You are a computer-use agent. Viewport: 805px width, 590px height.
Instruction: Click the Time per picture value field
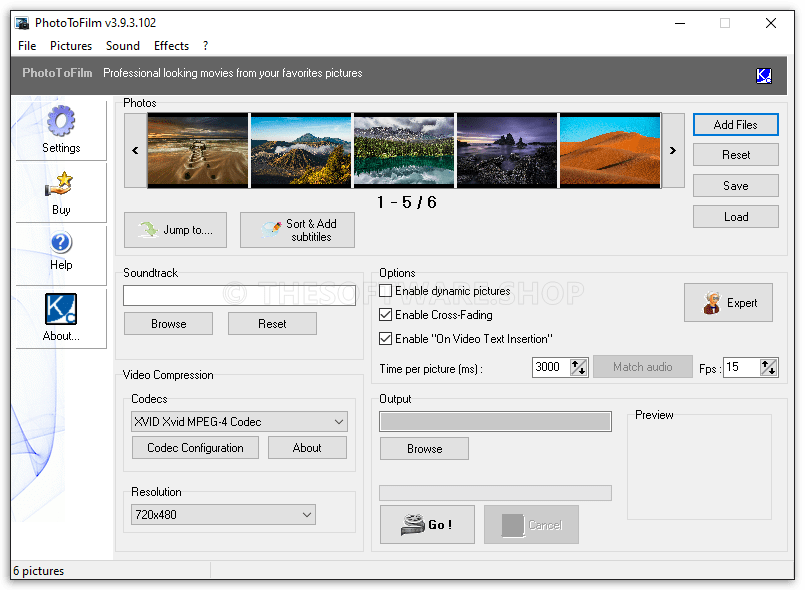coord(551,367)
